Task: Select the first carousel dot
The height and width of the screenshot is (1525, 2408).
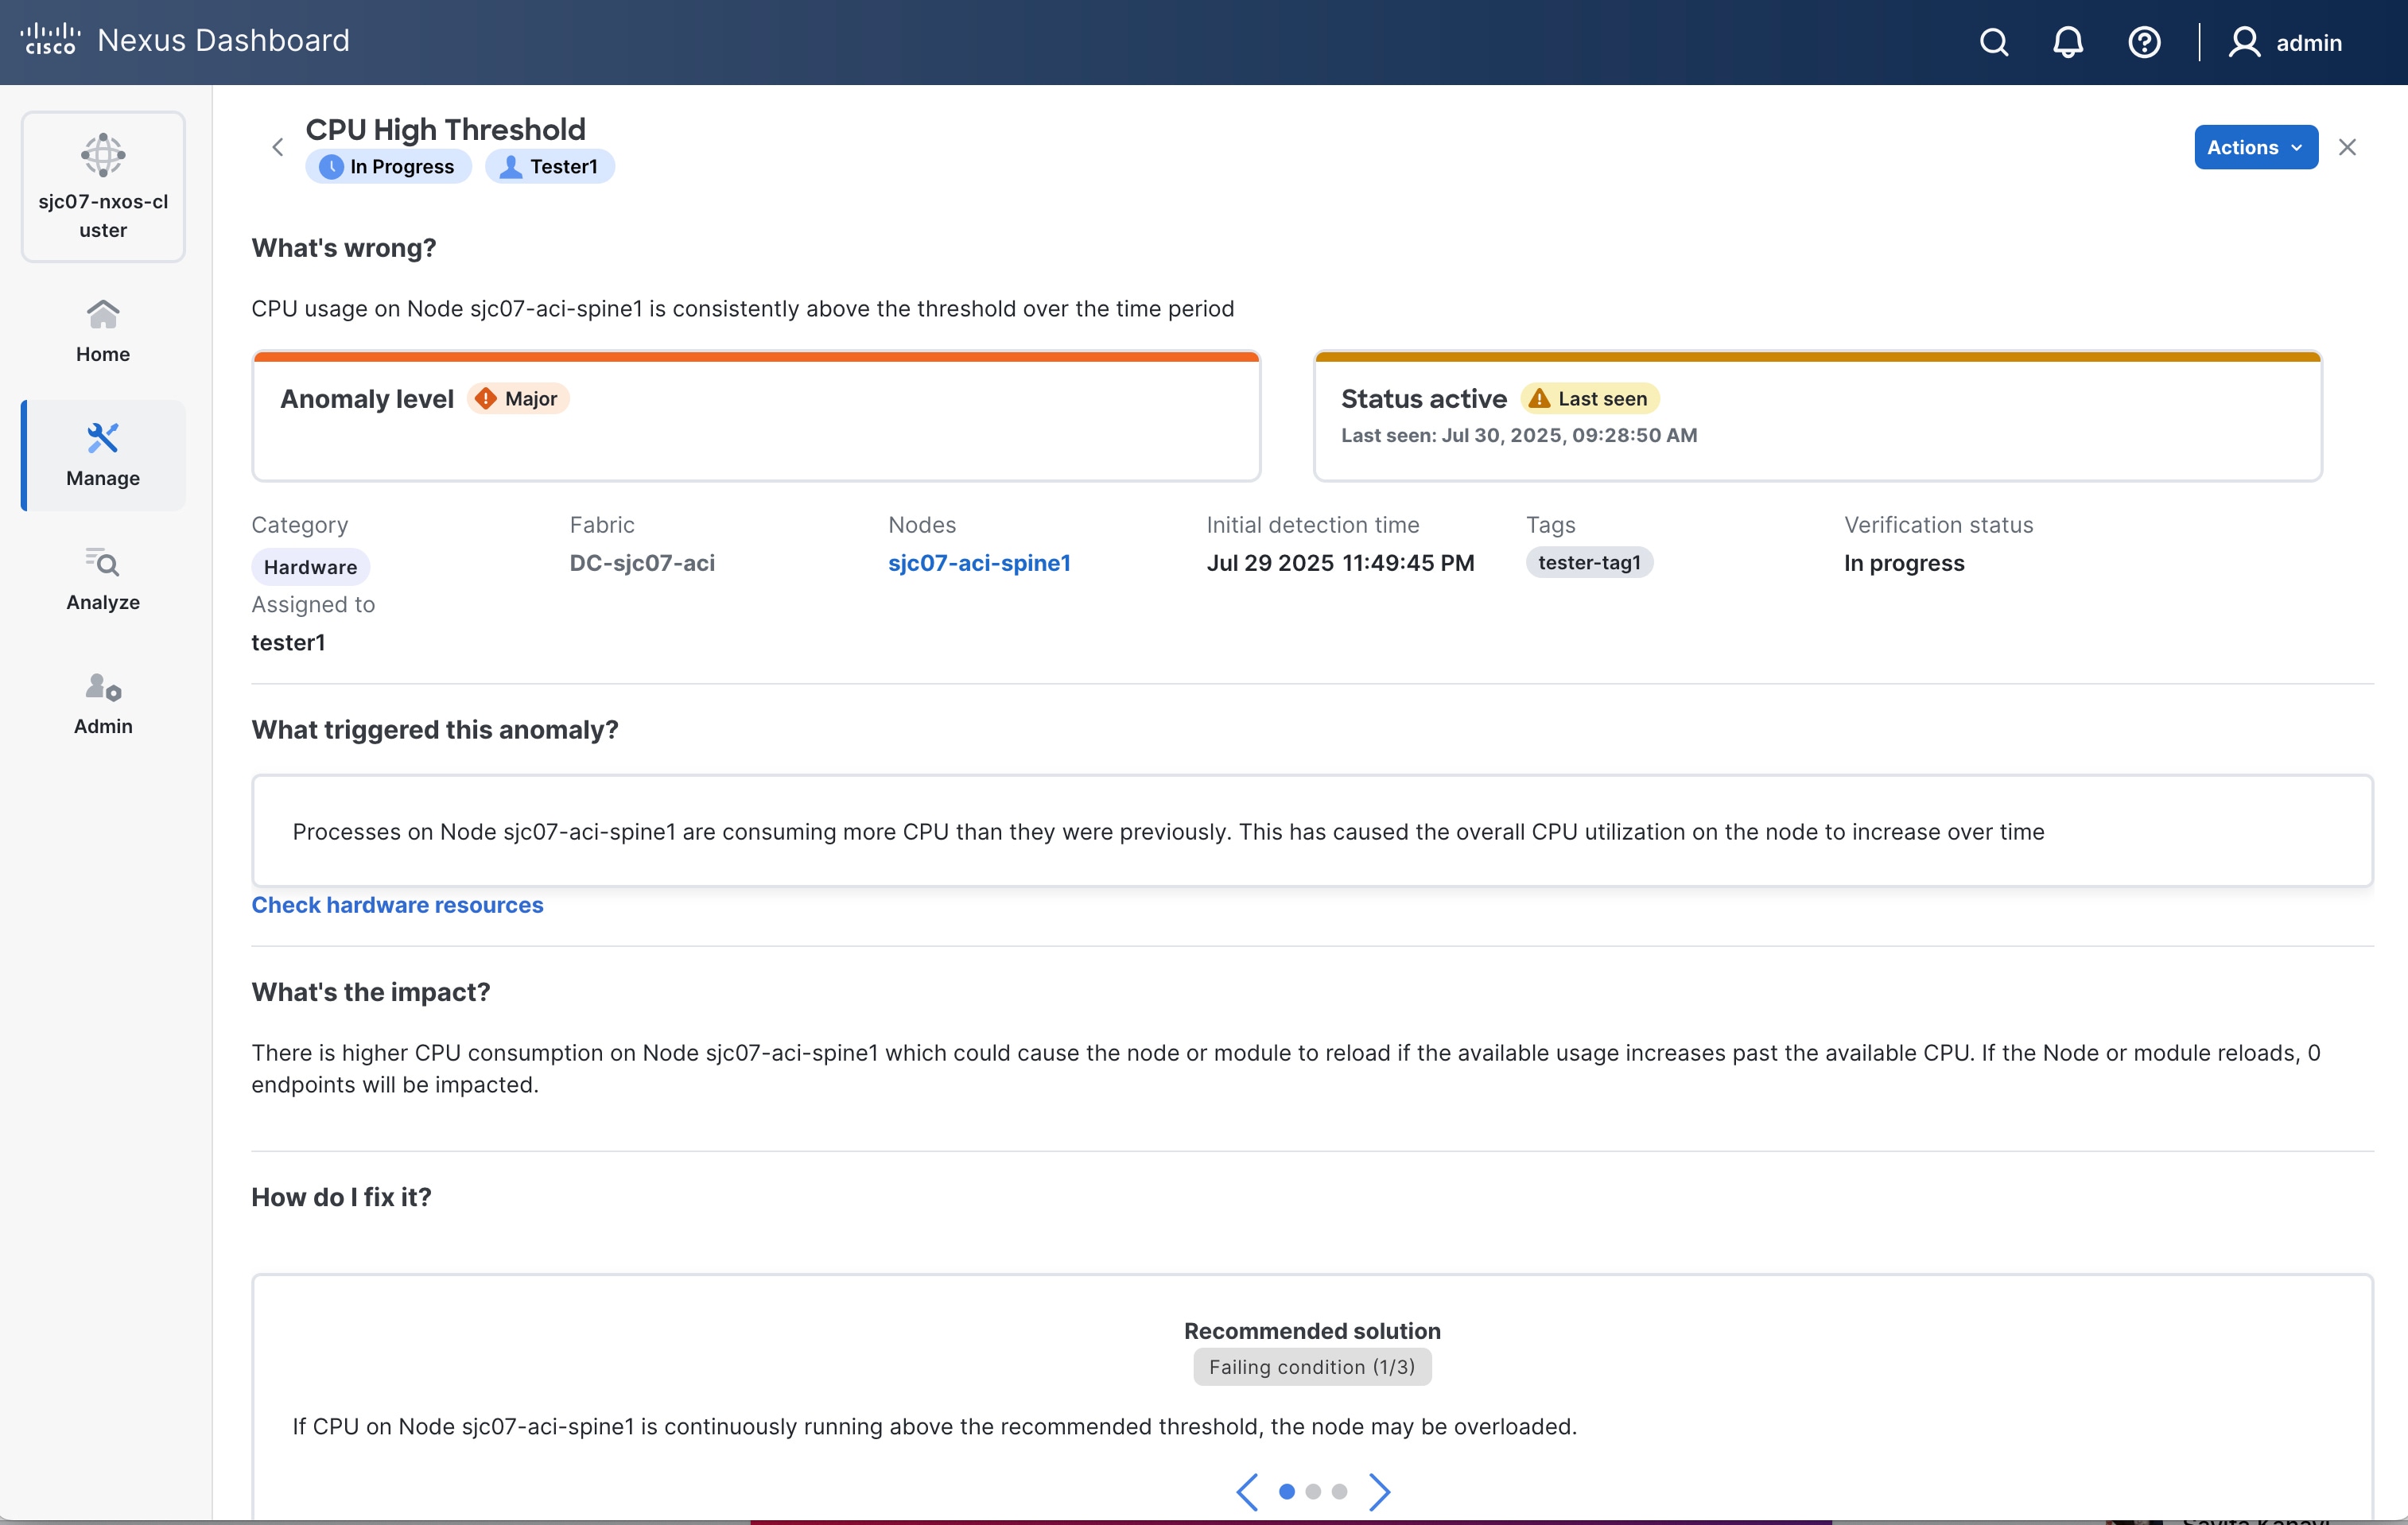Action: tap(1287, 1491)
